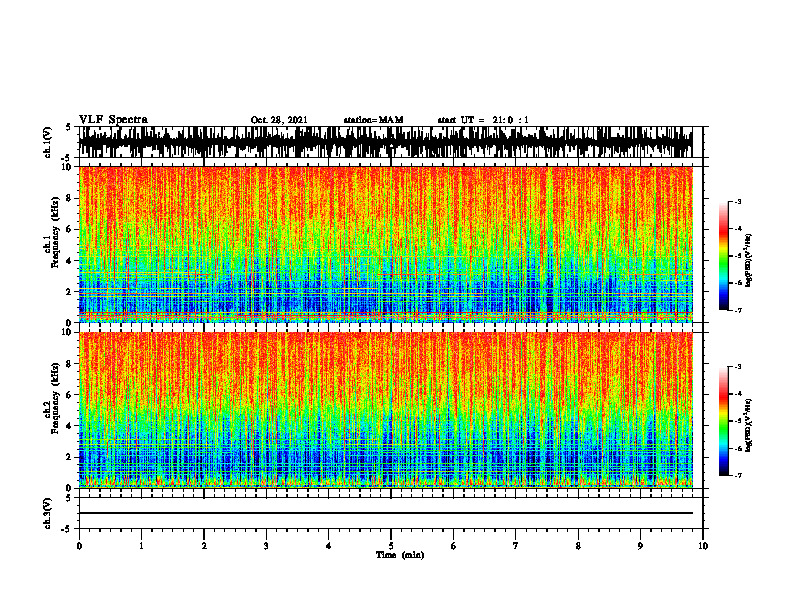Screen dimensions: 792x612
Task: Click the time axis tick label "2"
Action: [204, 546]
